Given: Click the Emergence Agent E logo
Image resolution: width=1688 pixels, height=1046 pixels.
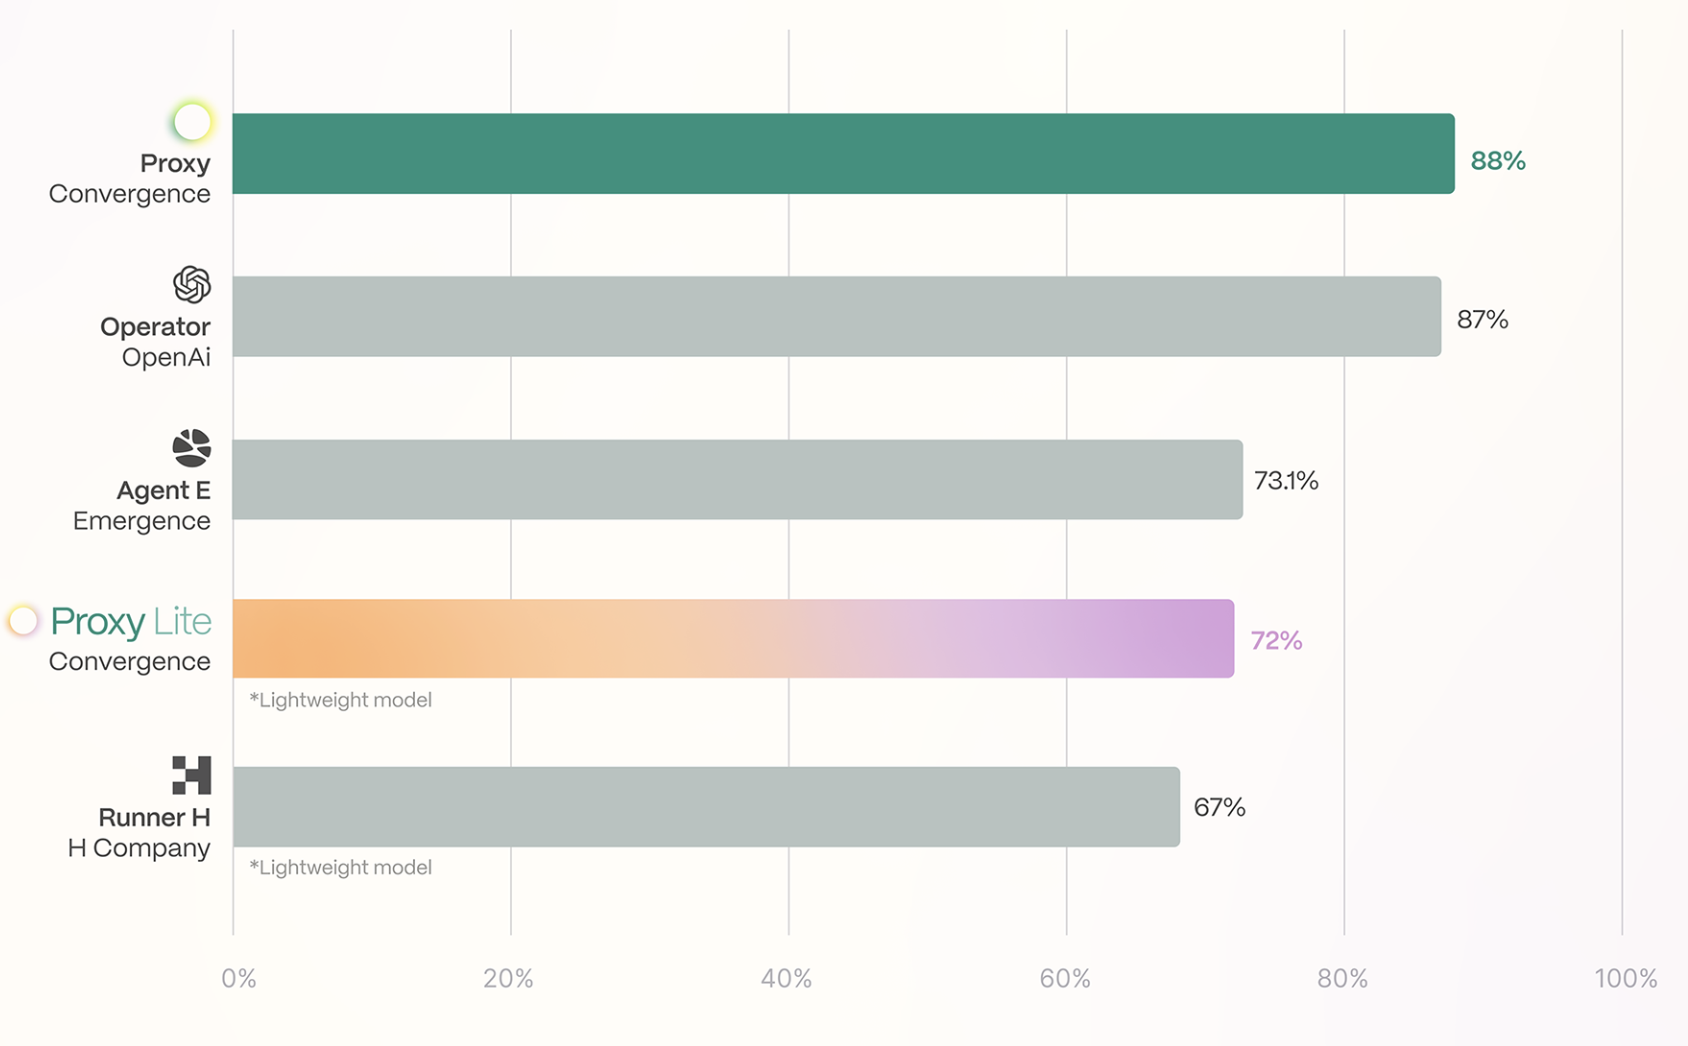Looking at the screenshot, I should pos(192,448).
